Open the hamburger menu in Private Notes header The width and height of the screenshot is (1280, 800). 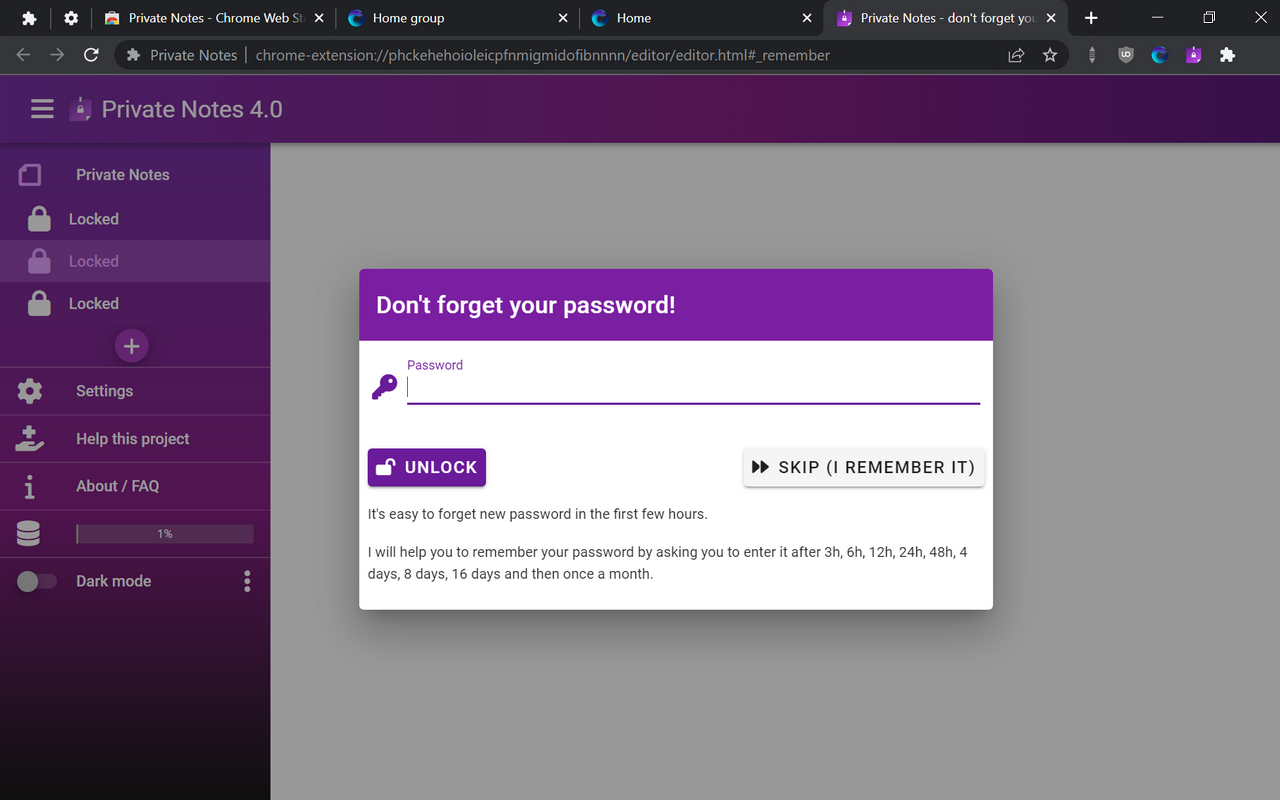click(x=42, y=109)
